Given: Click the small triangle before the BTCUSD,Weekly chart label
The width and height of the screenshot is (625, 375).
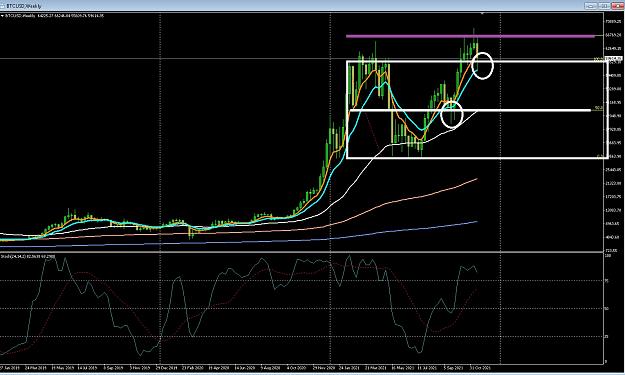Looking at the screenshot, I should (2, 16).
